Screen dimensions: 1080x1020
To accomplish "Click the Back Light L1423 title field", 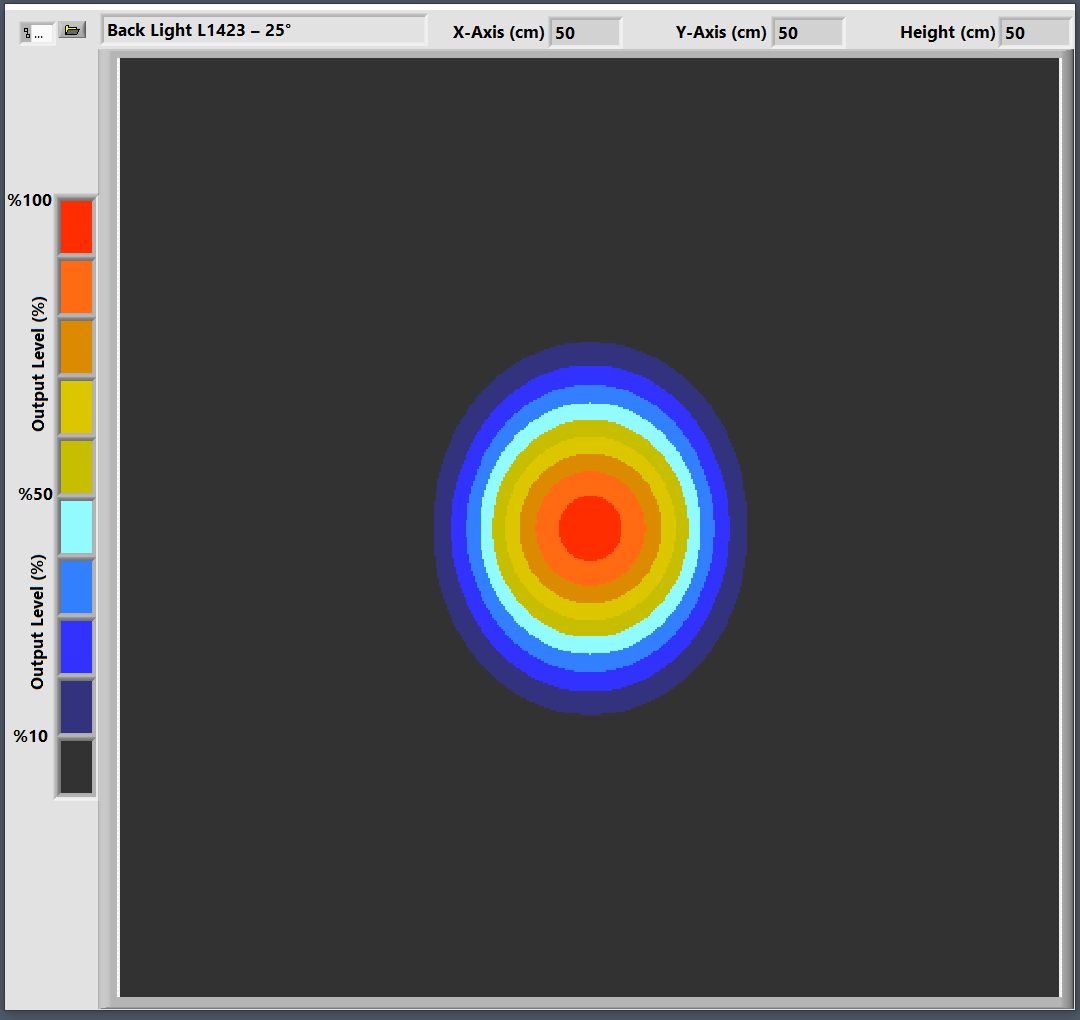I will [263, 31].
